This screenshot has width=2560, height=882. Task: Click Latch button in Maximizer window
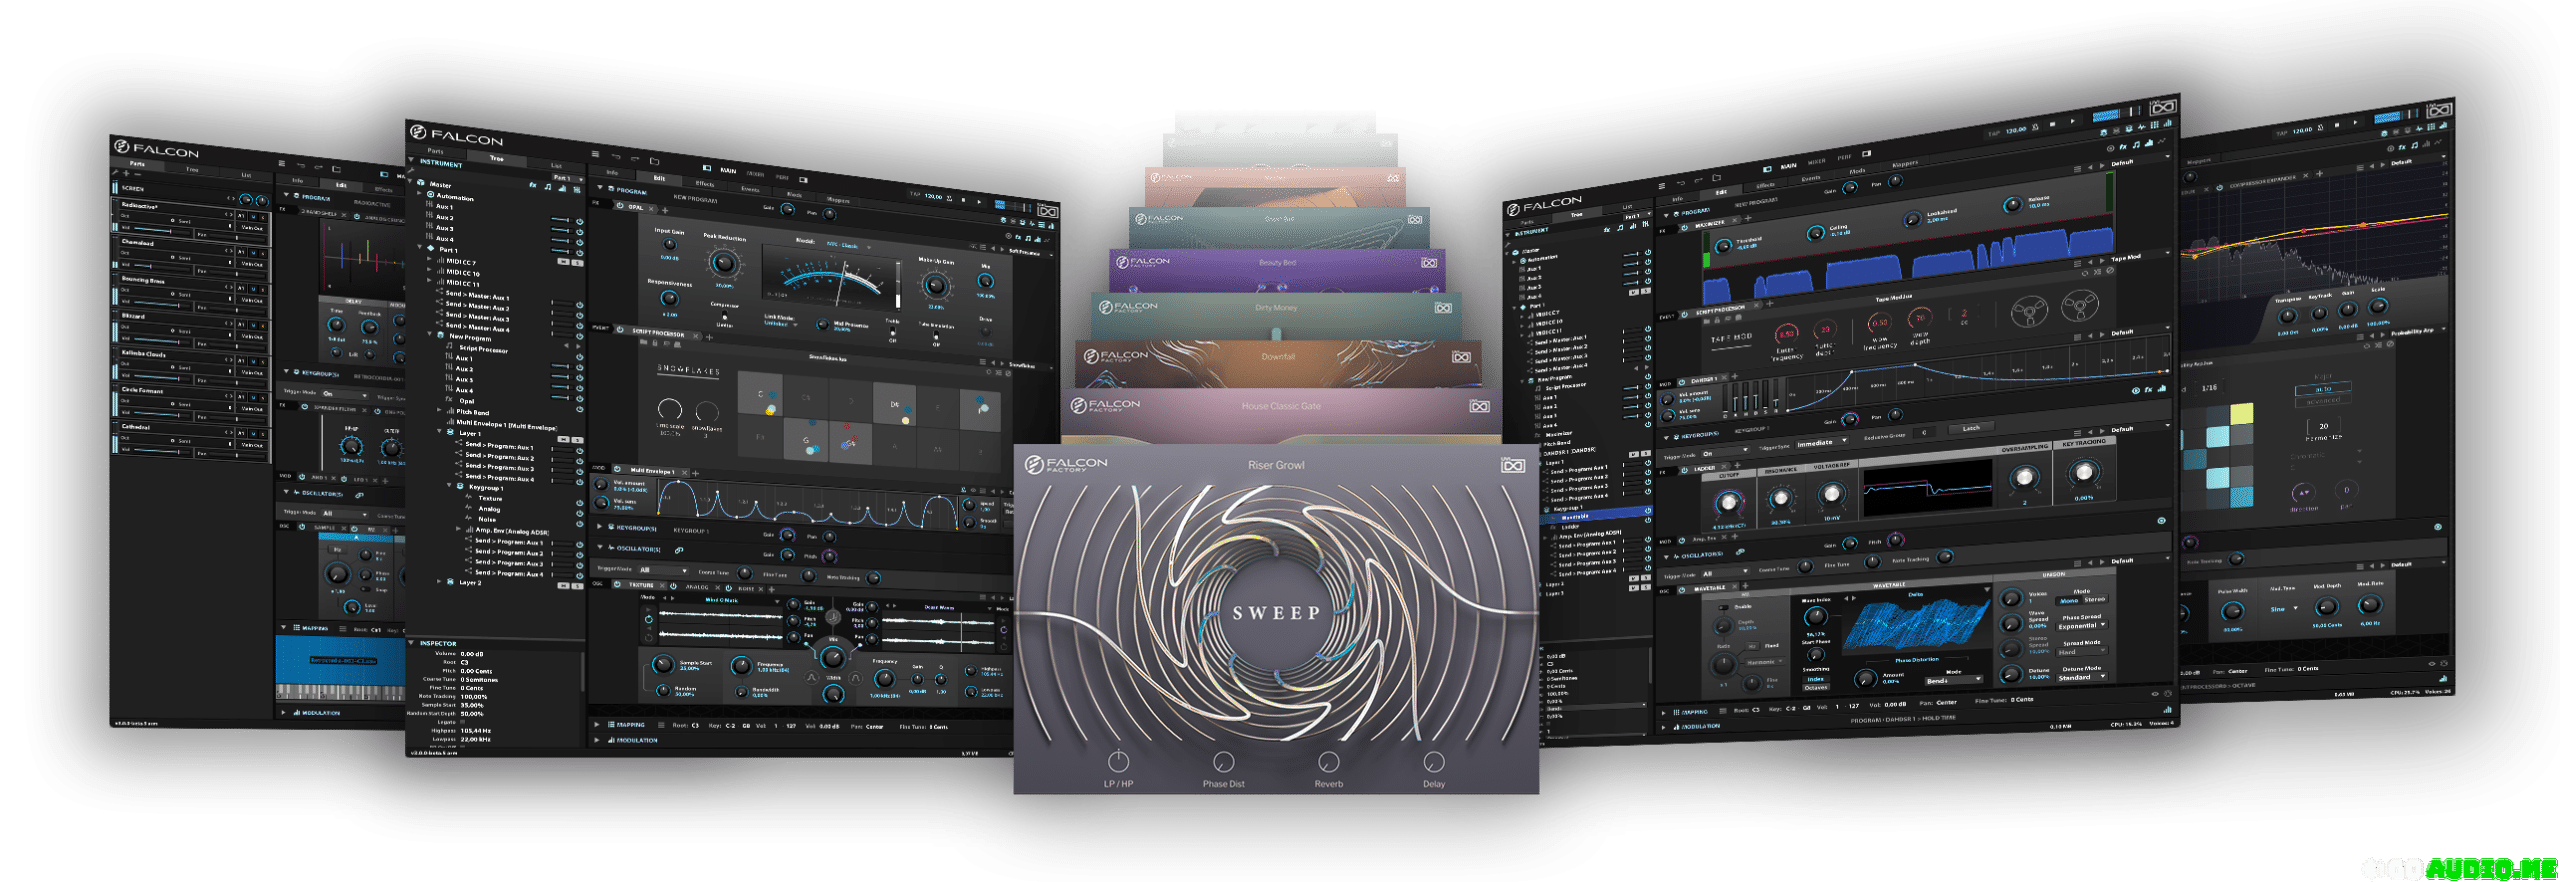click(x=1971, y=427)
